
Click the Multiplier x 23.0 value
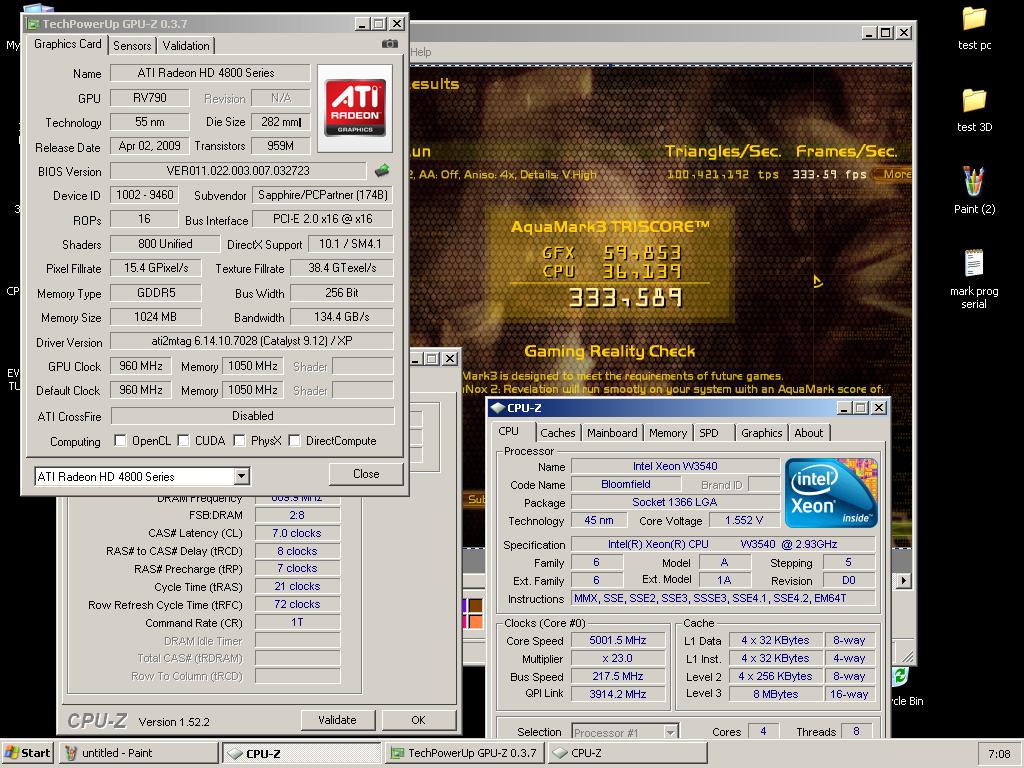point(618,658)
